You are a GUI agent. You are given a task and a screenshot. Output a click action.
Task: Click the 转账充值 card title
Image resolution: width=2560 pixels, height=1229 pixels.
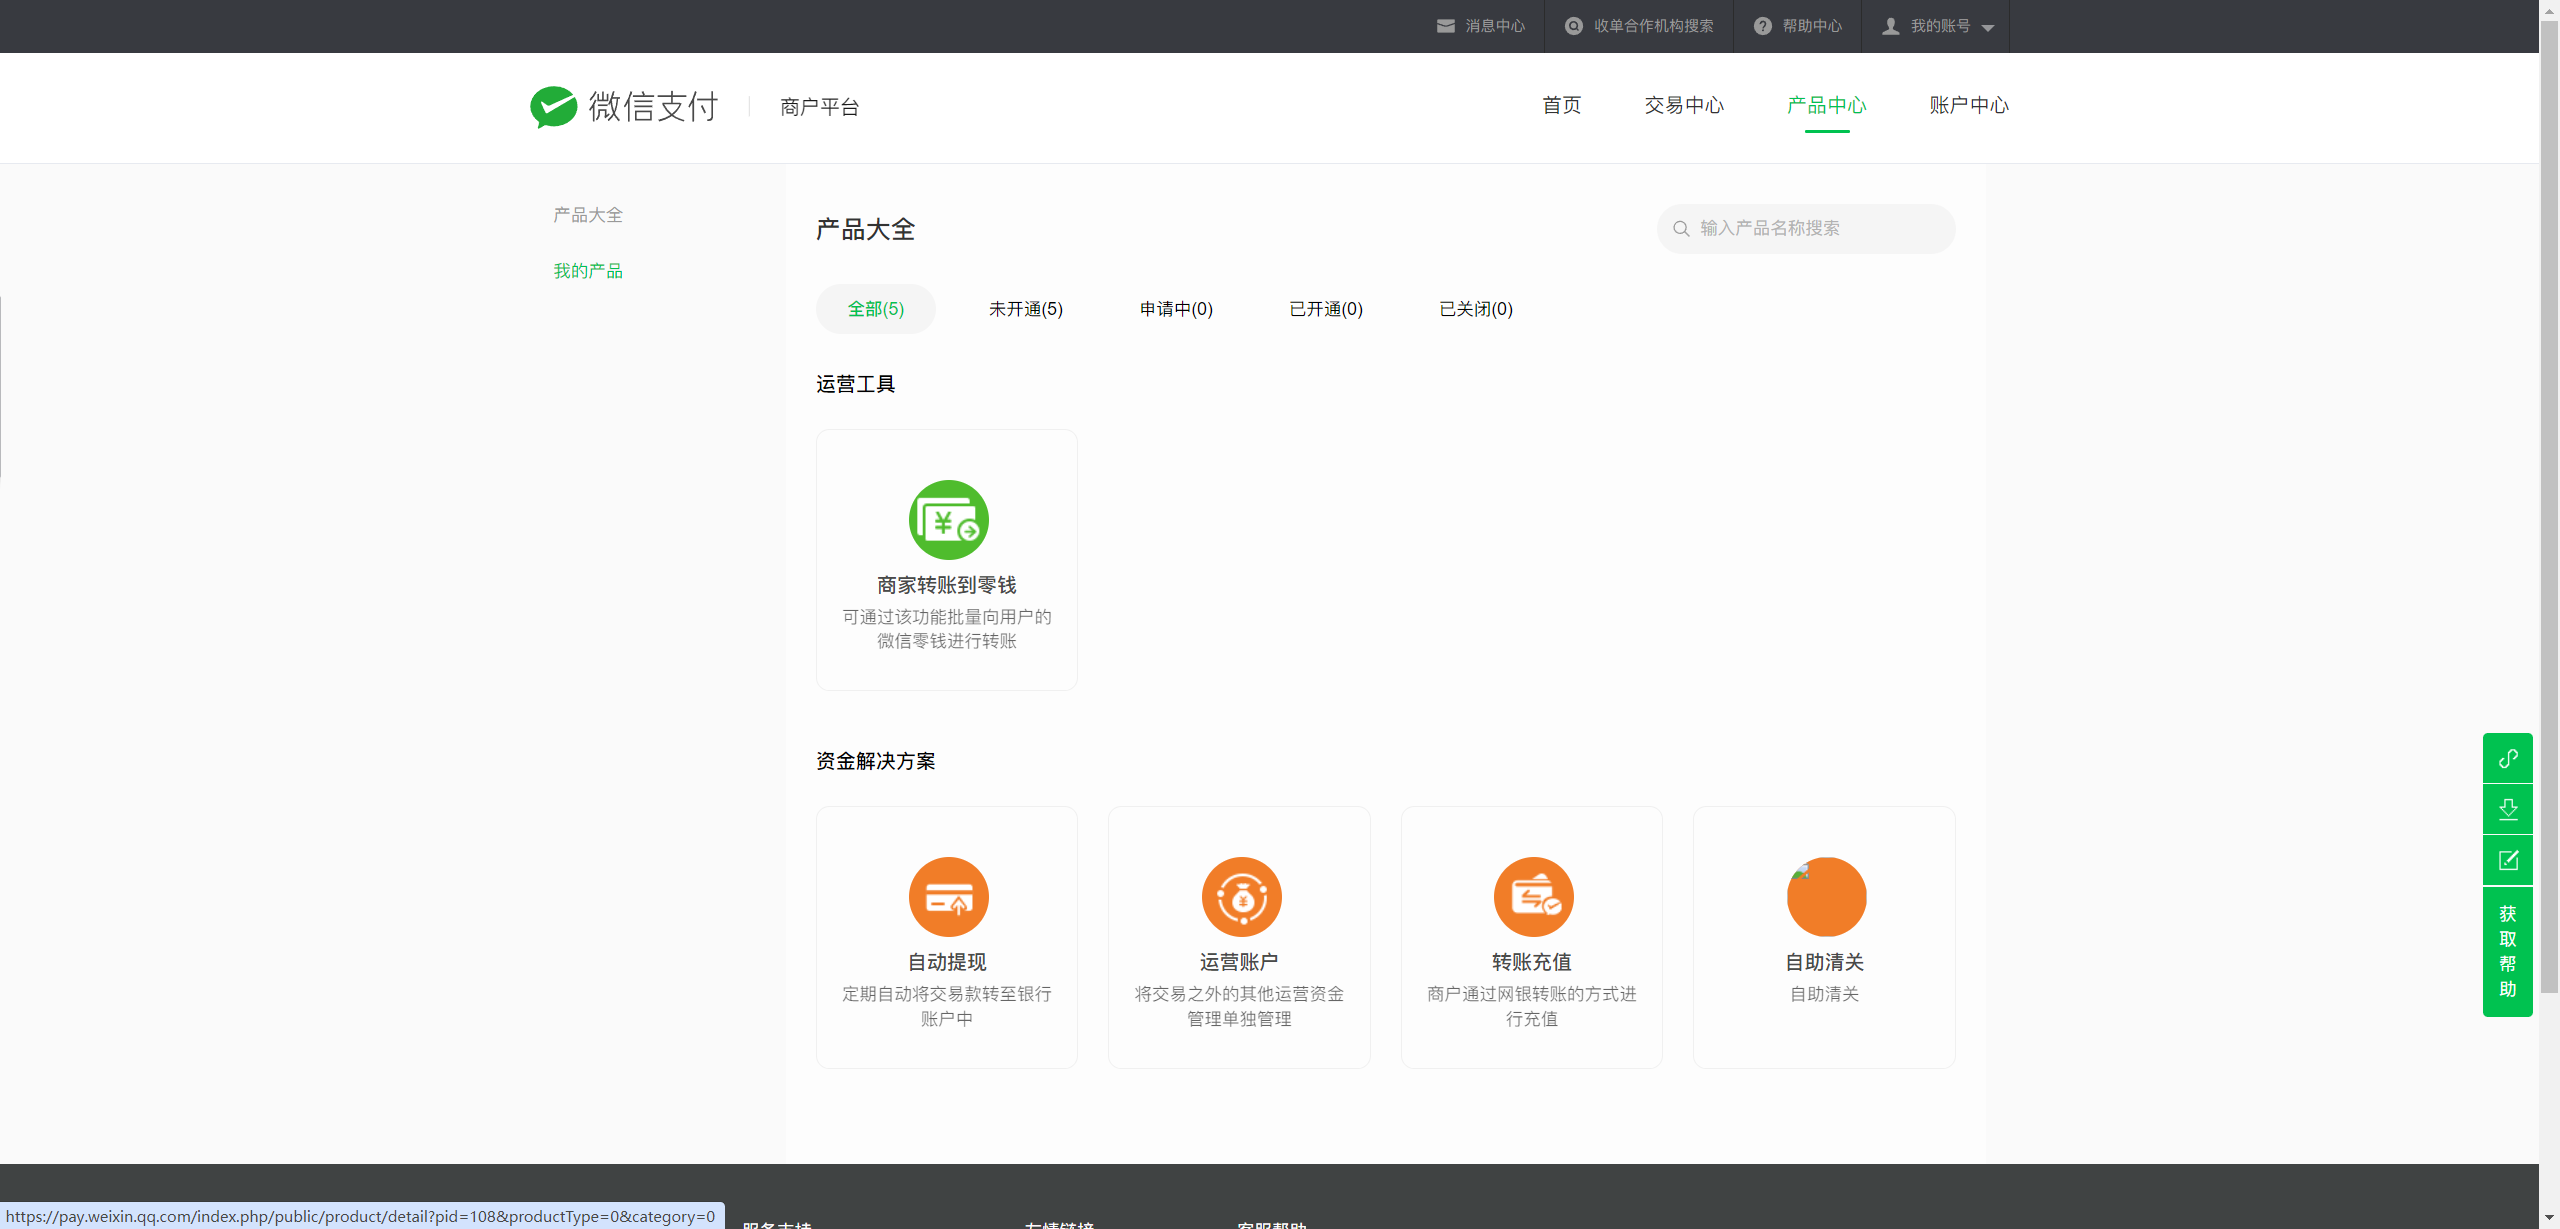click(x=1532, y=962)
